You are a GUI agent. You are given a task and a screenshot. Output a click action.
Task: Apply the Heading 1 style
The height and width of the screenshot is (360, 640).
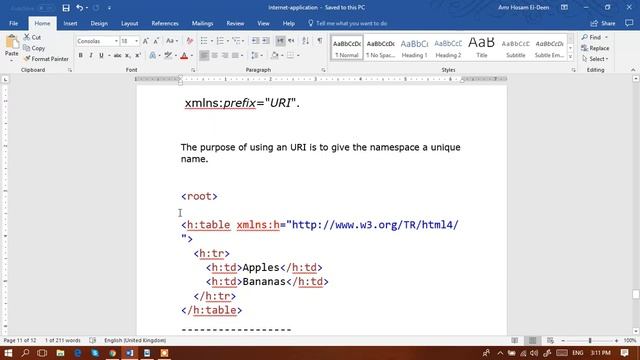point(414,48)
